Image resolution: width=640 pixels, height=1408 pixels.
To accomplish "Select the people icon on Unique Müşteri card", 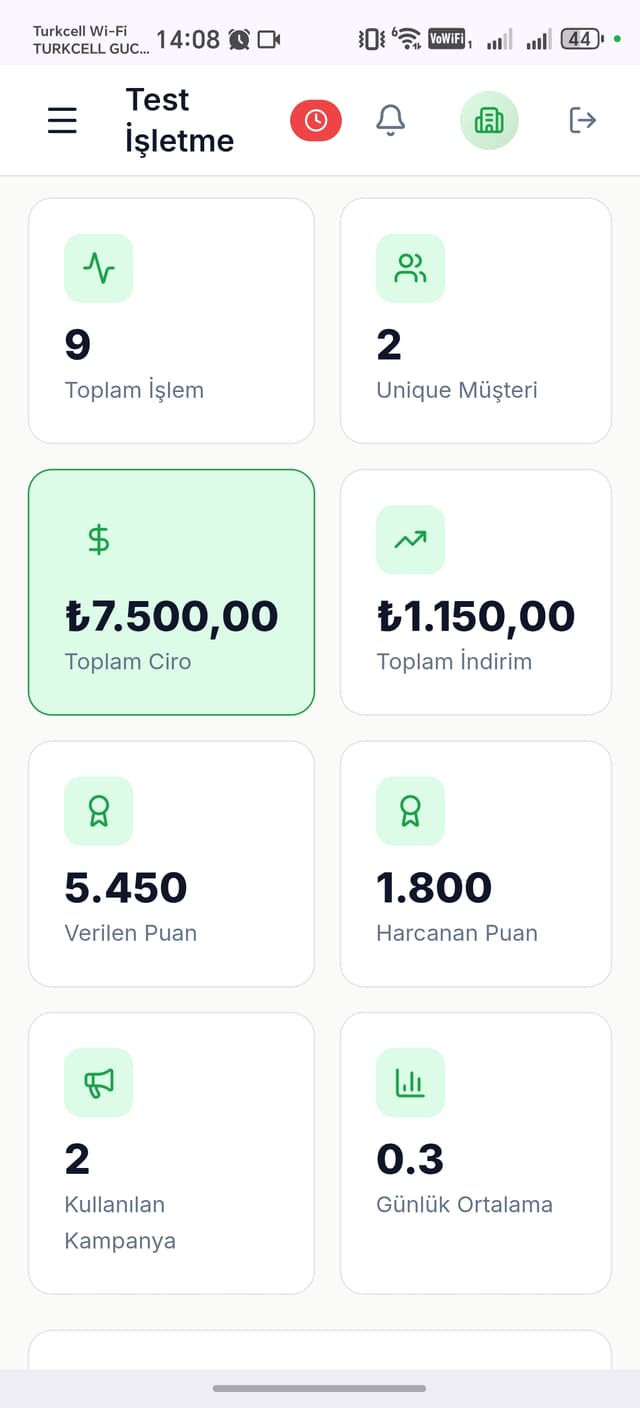I will [x=410, y=268].
